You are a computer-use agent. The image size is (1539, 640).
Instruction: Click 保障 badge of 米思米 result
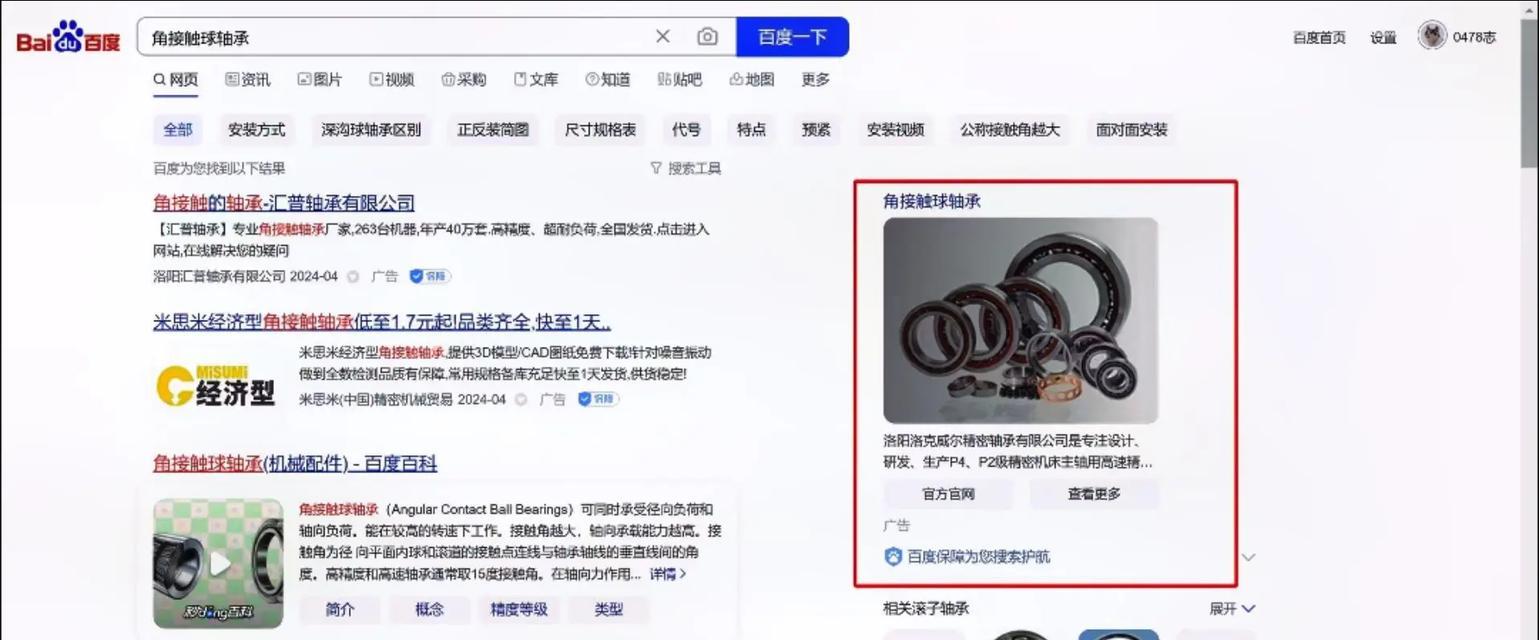598,399
